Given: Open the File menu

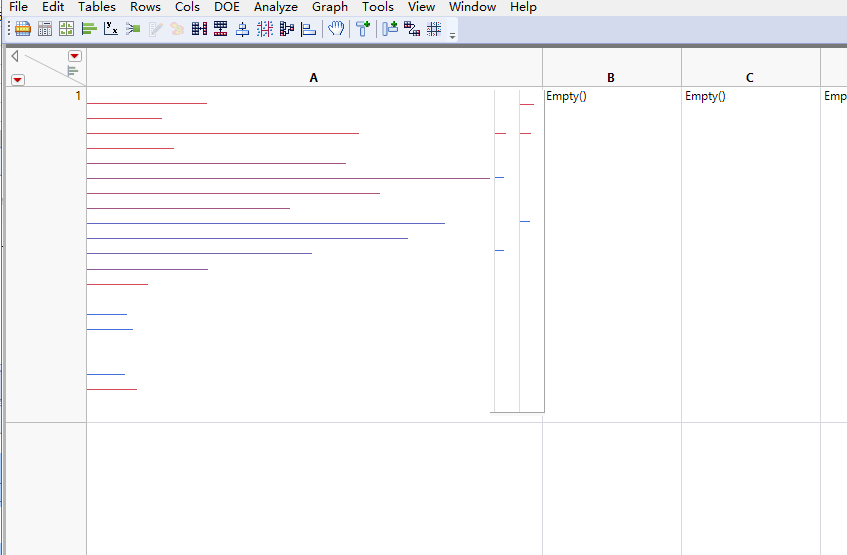Looking at the screenshot, I should 19,7.
